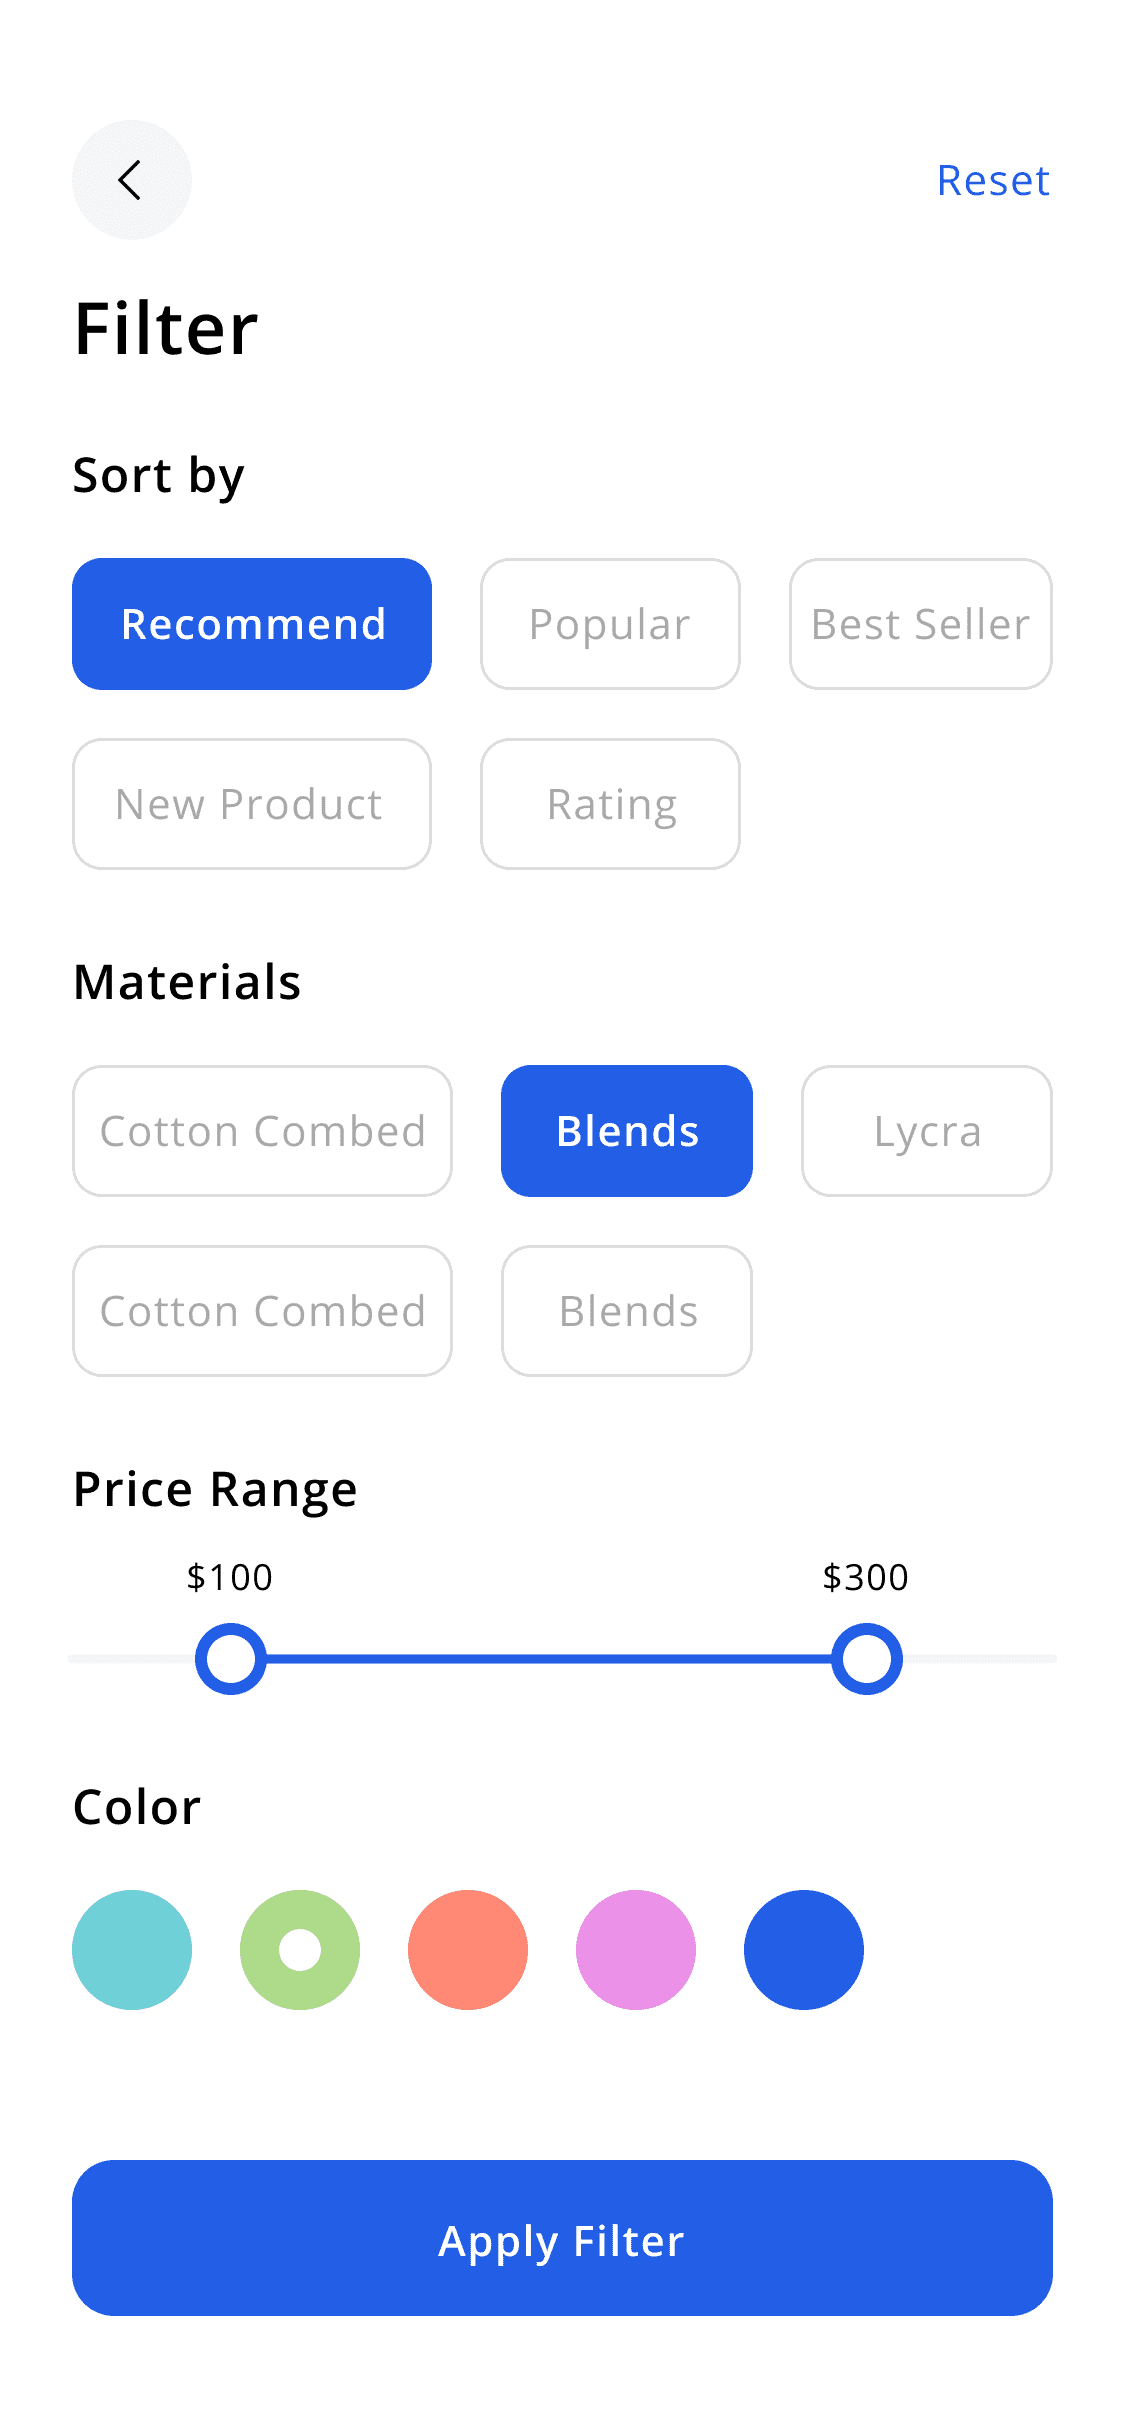
Task: Deselect the highlighted Blends material
Action: pos(627,1131)
